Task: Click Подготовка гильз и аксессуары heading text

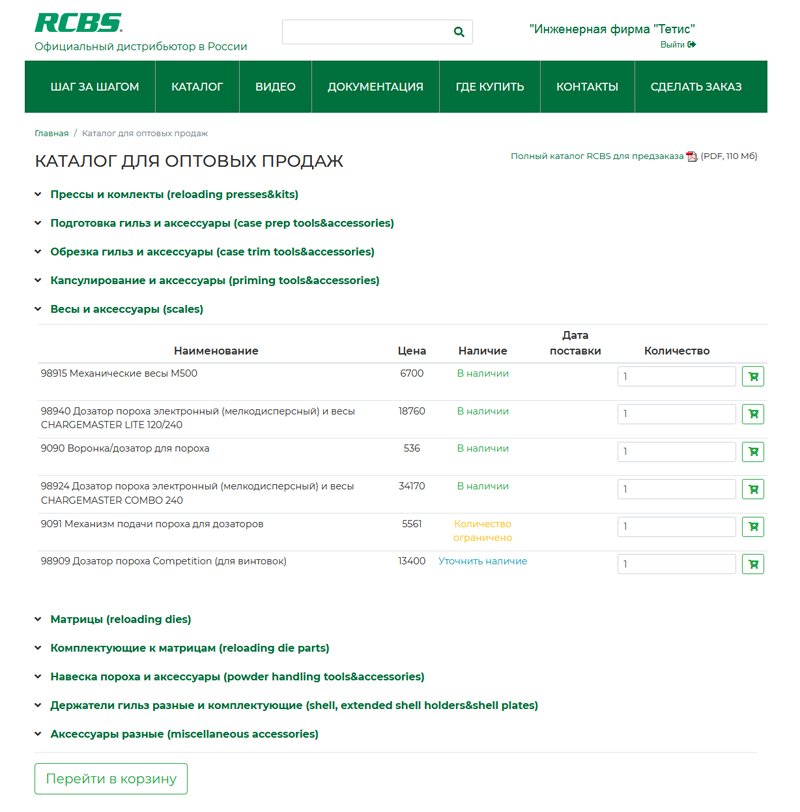Action: (222, 223)
